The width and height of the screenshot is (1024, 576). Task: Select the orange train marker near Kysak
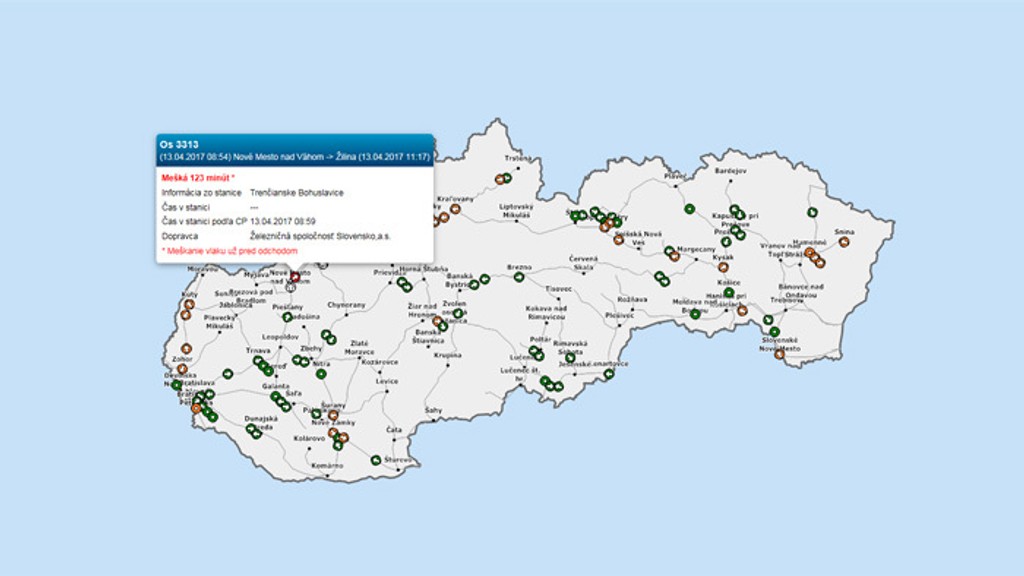pyautogui.click(x=723, y=267)
